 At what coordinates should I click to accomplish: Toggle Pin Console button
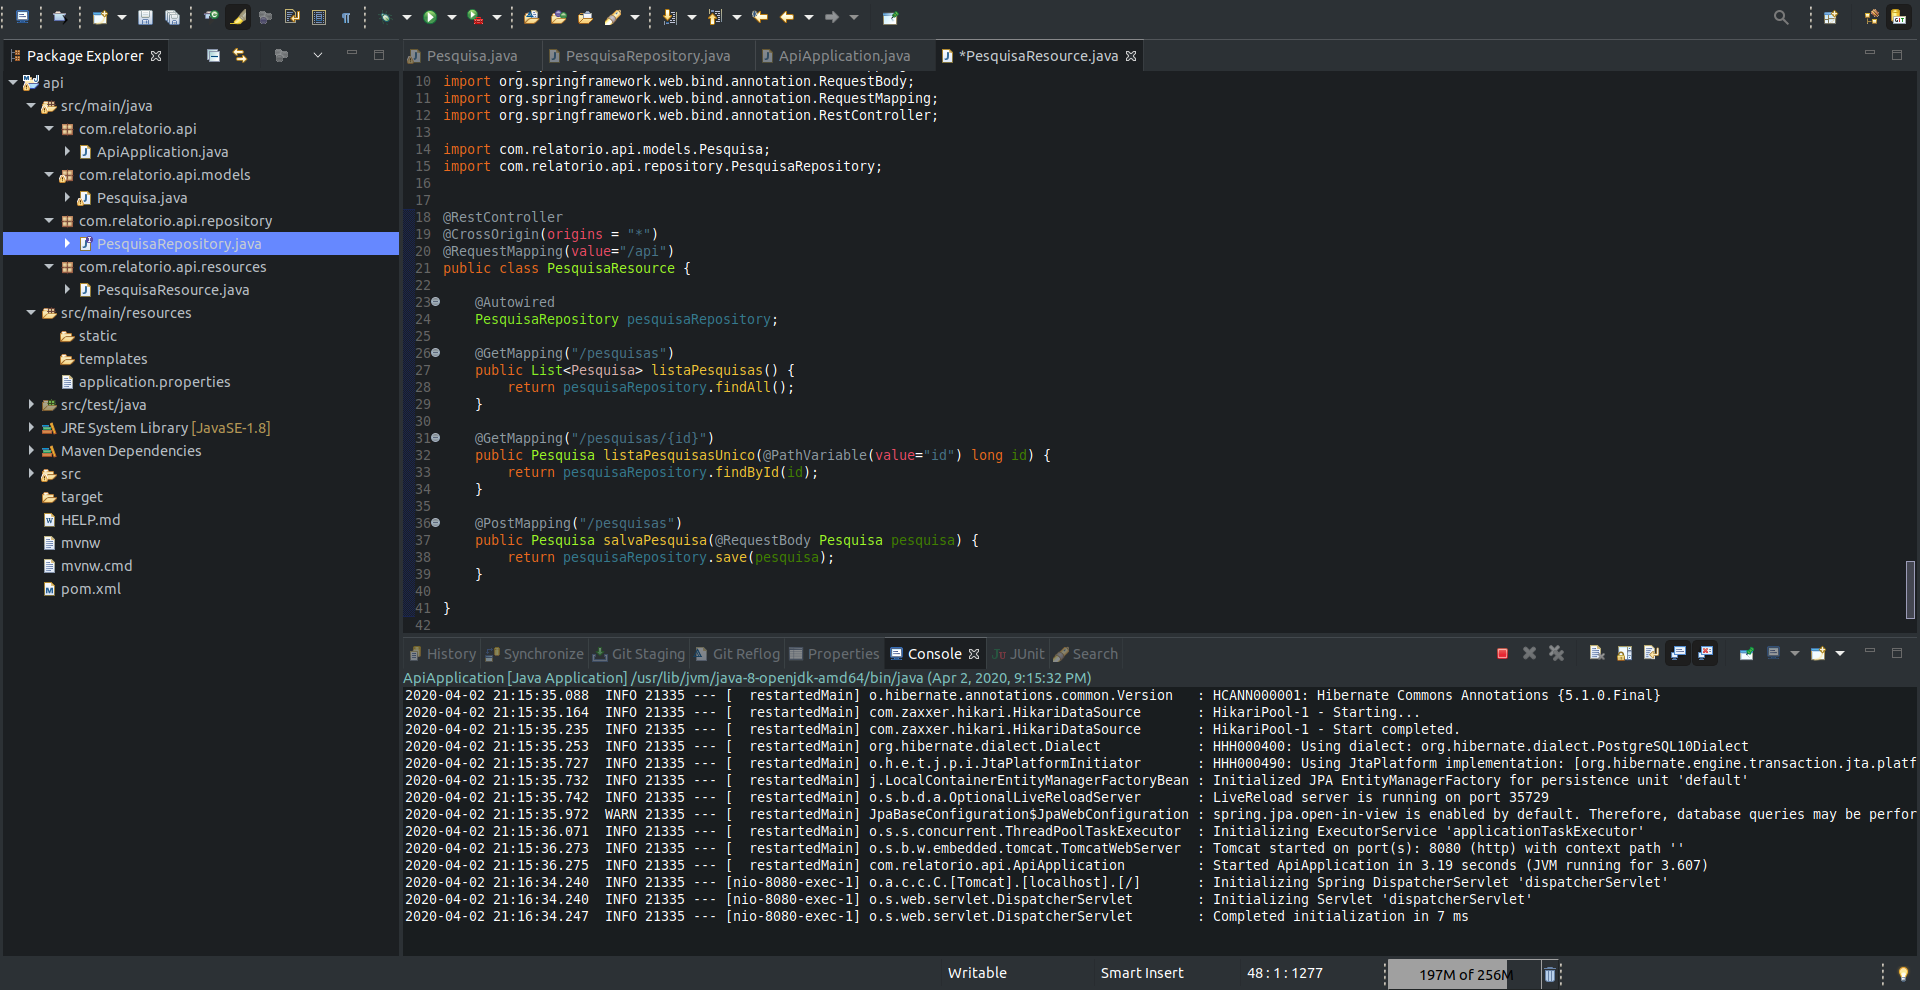click(1746, 653)
